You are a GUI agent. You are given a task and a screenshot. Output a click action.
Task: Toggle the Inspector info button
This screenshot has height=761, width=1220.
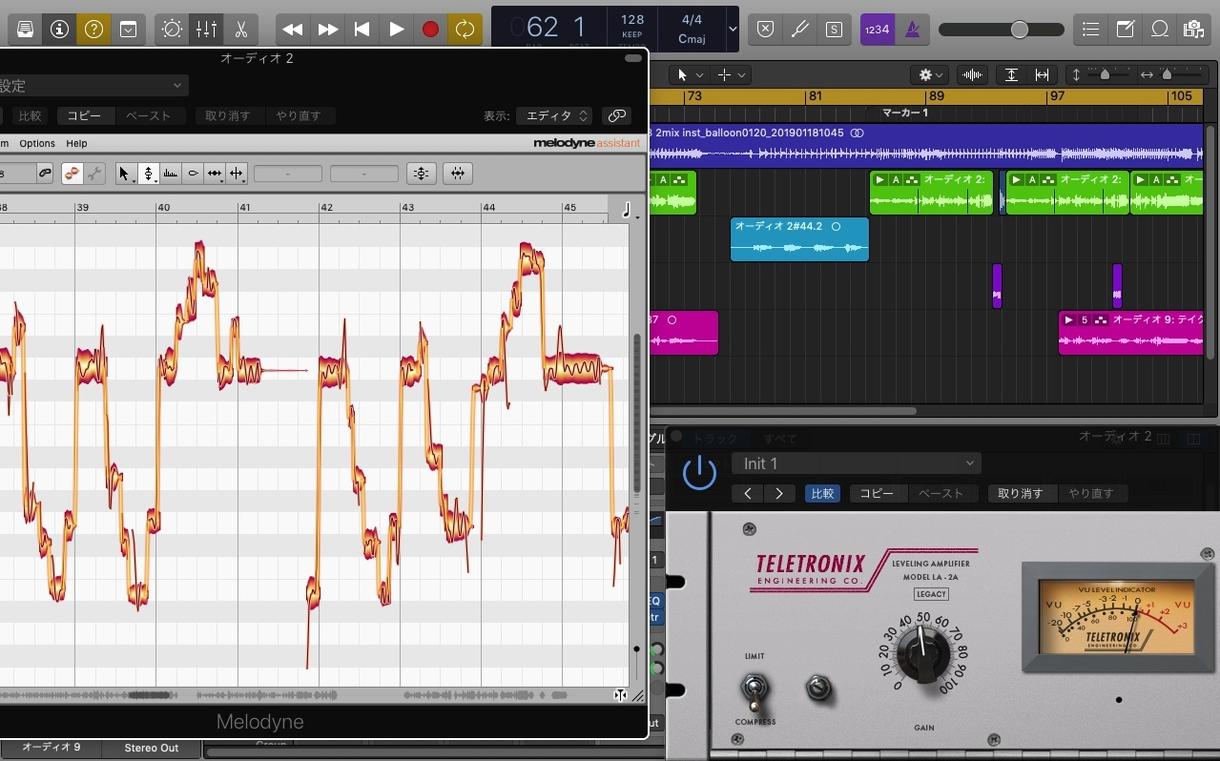click(x=59, y=29)
